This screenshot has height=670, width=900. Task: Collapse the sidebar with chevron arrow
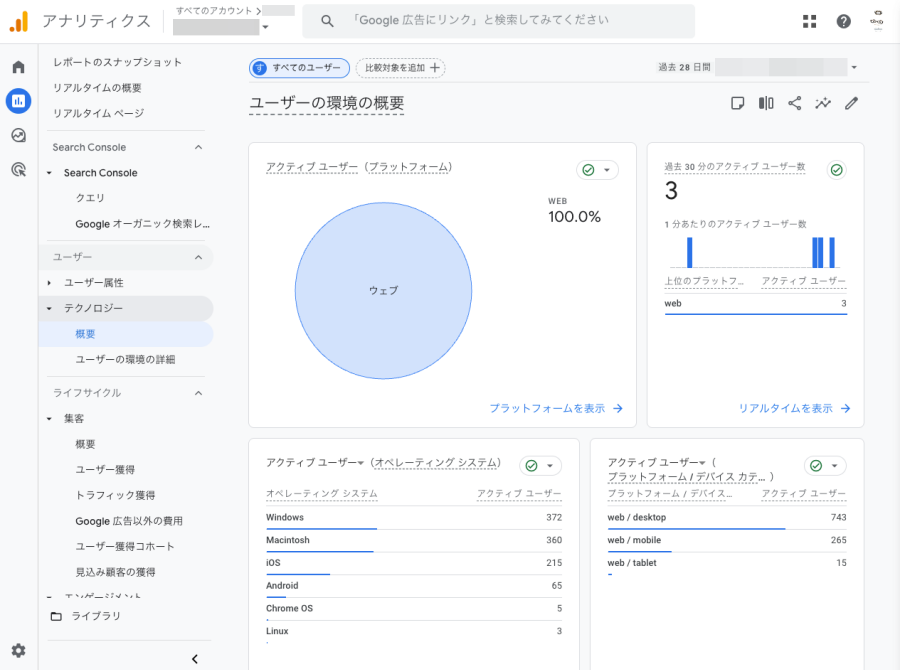(195, 659)
